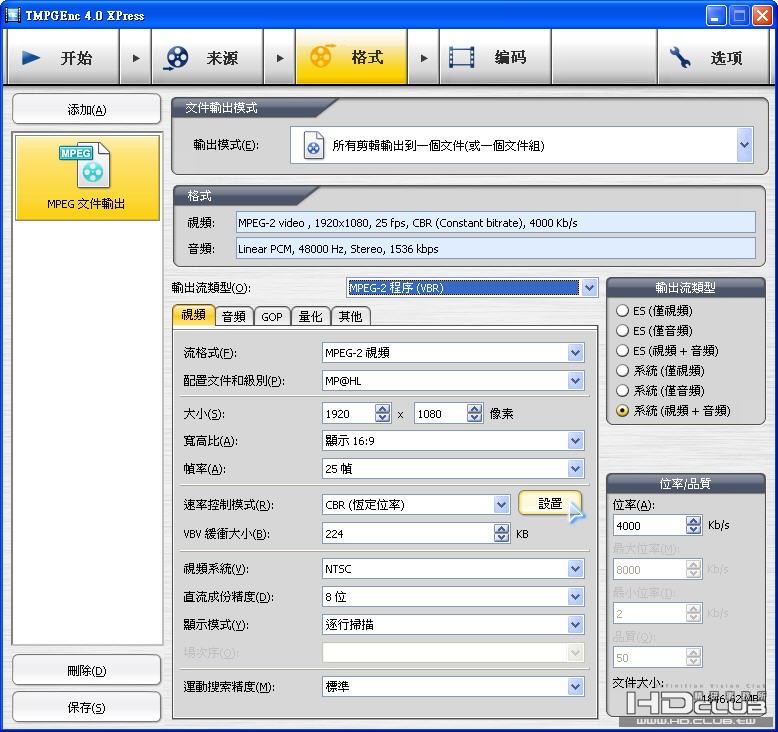Open the motion search precision dropdown
This screenshot has width=778, height=732.
(x=576, y=687)
